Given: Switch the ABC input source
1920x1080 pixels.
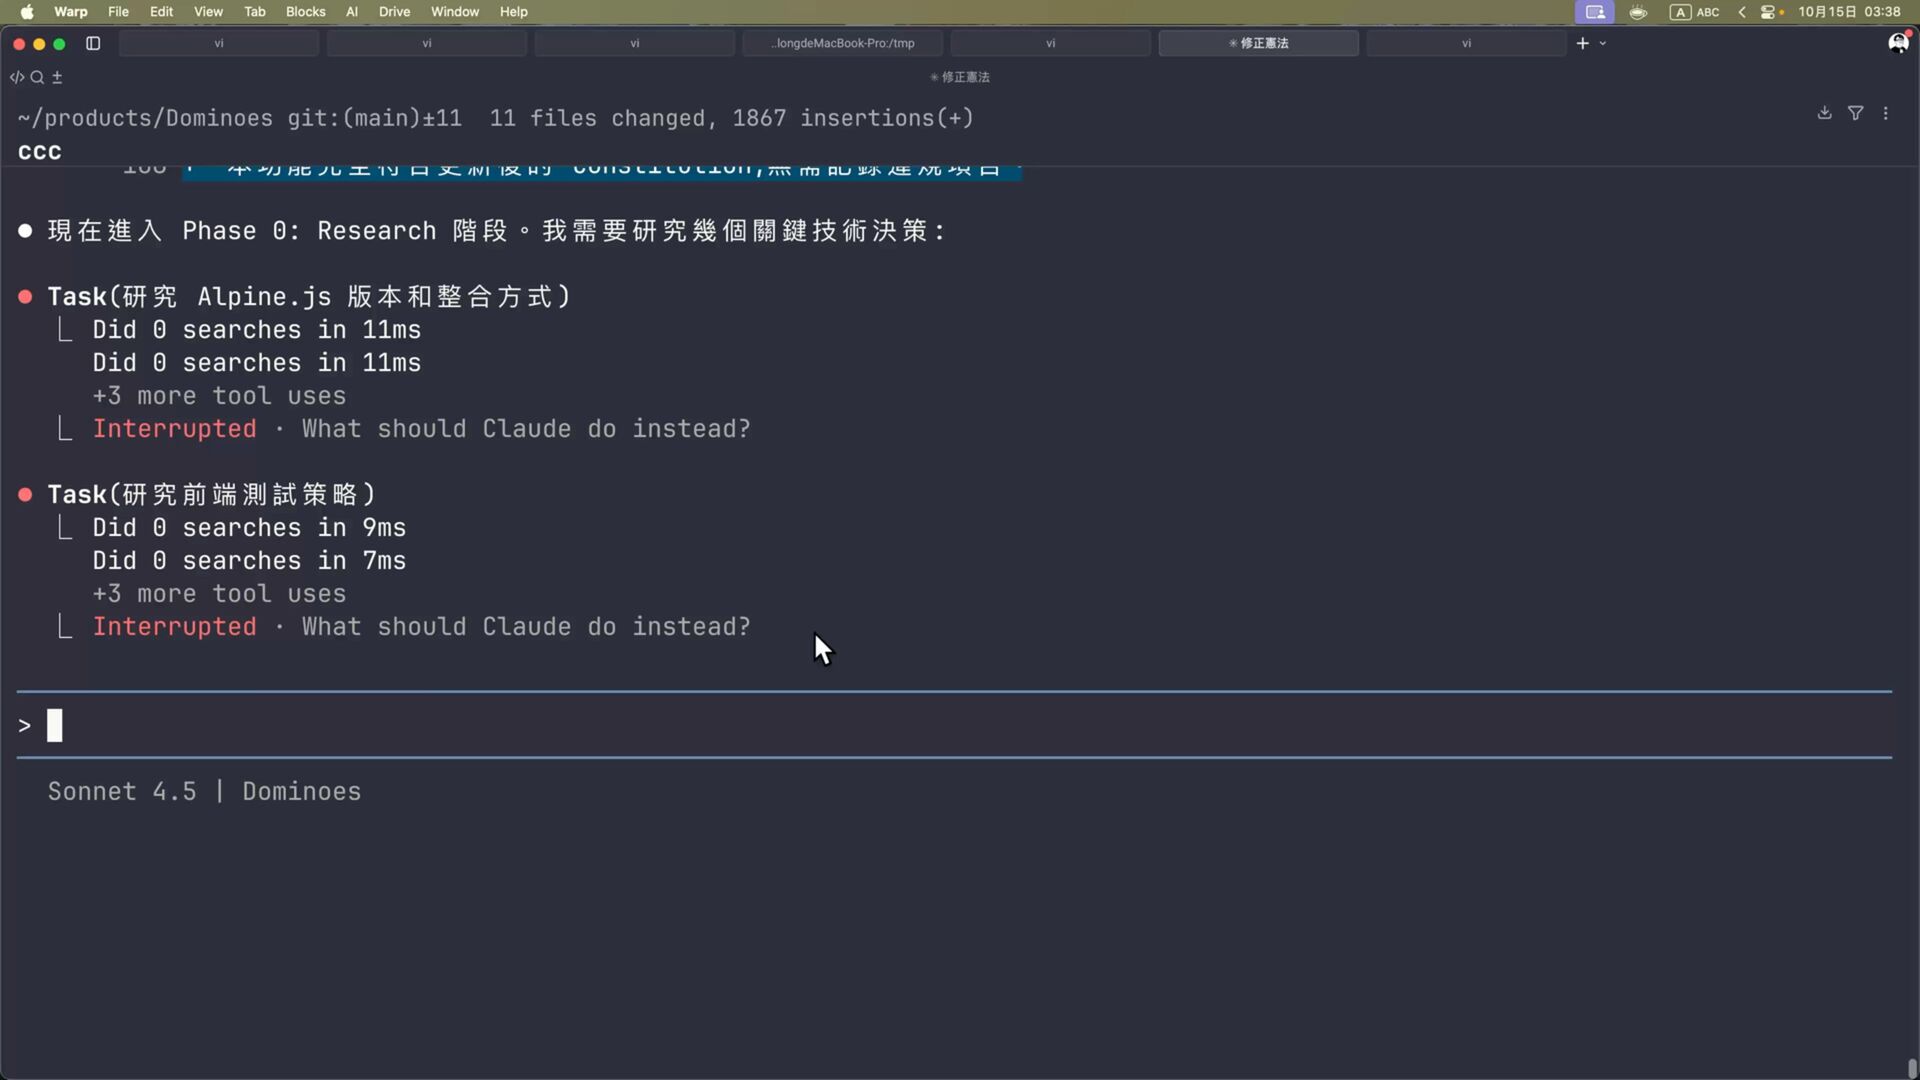Looking at the screenshot, I should pyautogui.click(x=1695, y=12).
